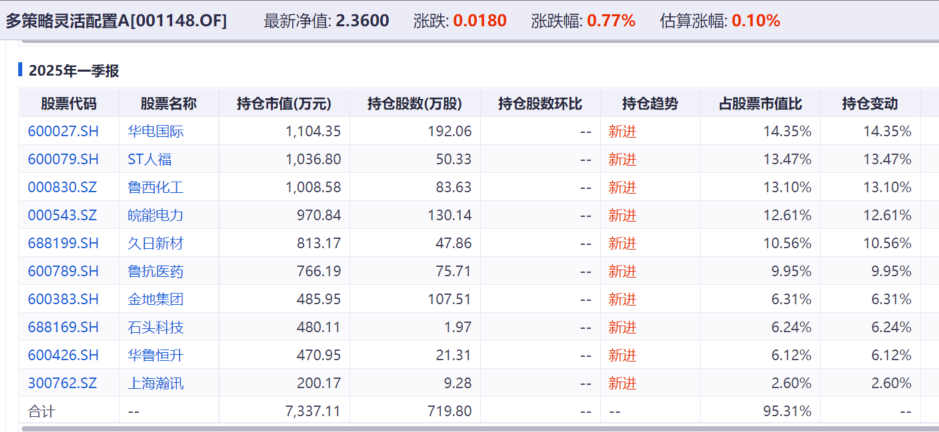
Task: Open the 600426.SH link
Action: click(63, 355)
